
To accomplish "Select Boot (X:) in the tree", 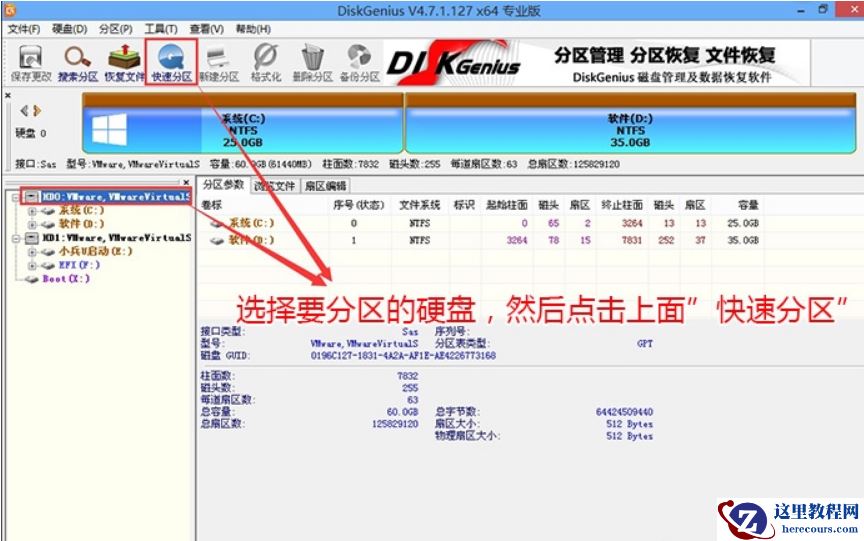I will tap(66, 279).
